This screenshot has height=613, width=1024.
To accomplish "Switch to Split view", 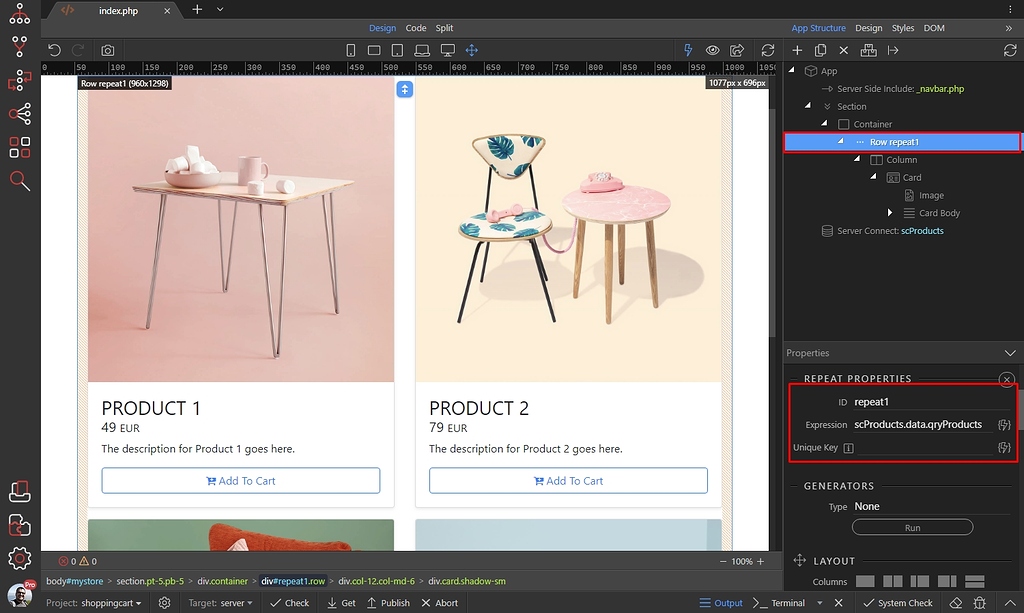I will [x=444, y=28].
